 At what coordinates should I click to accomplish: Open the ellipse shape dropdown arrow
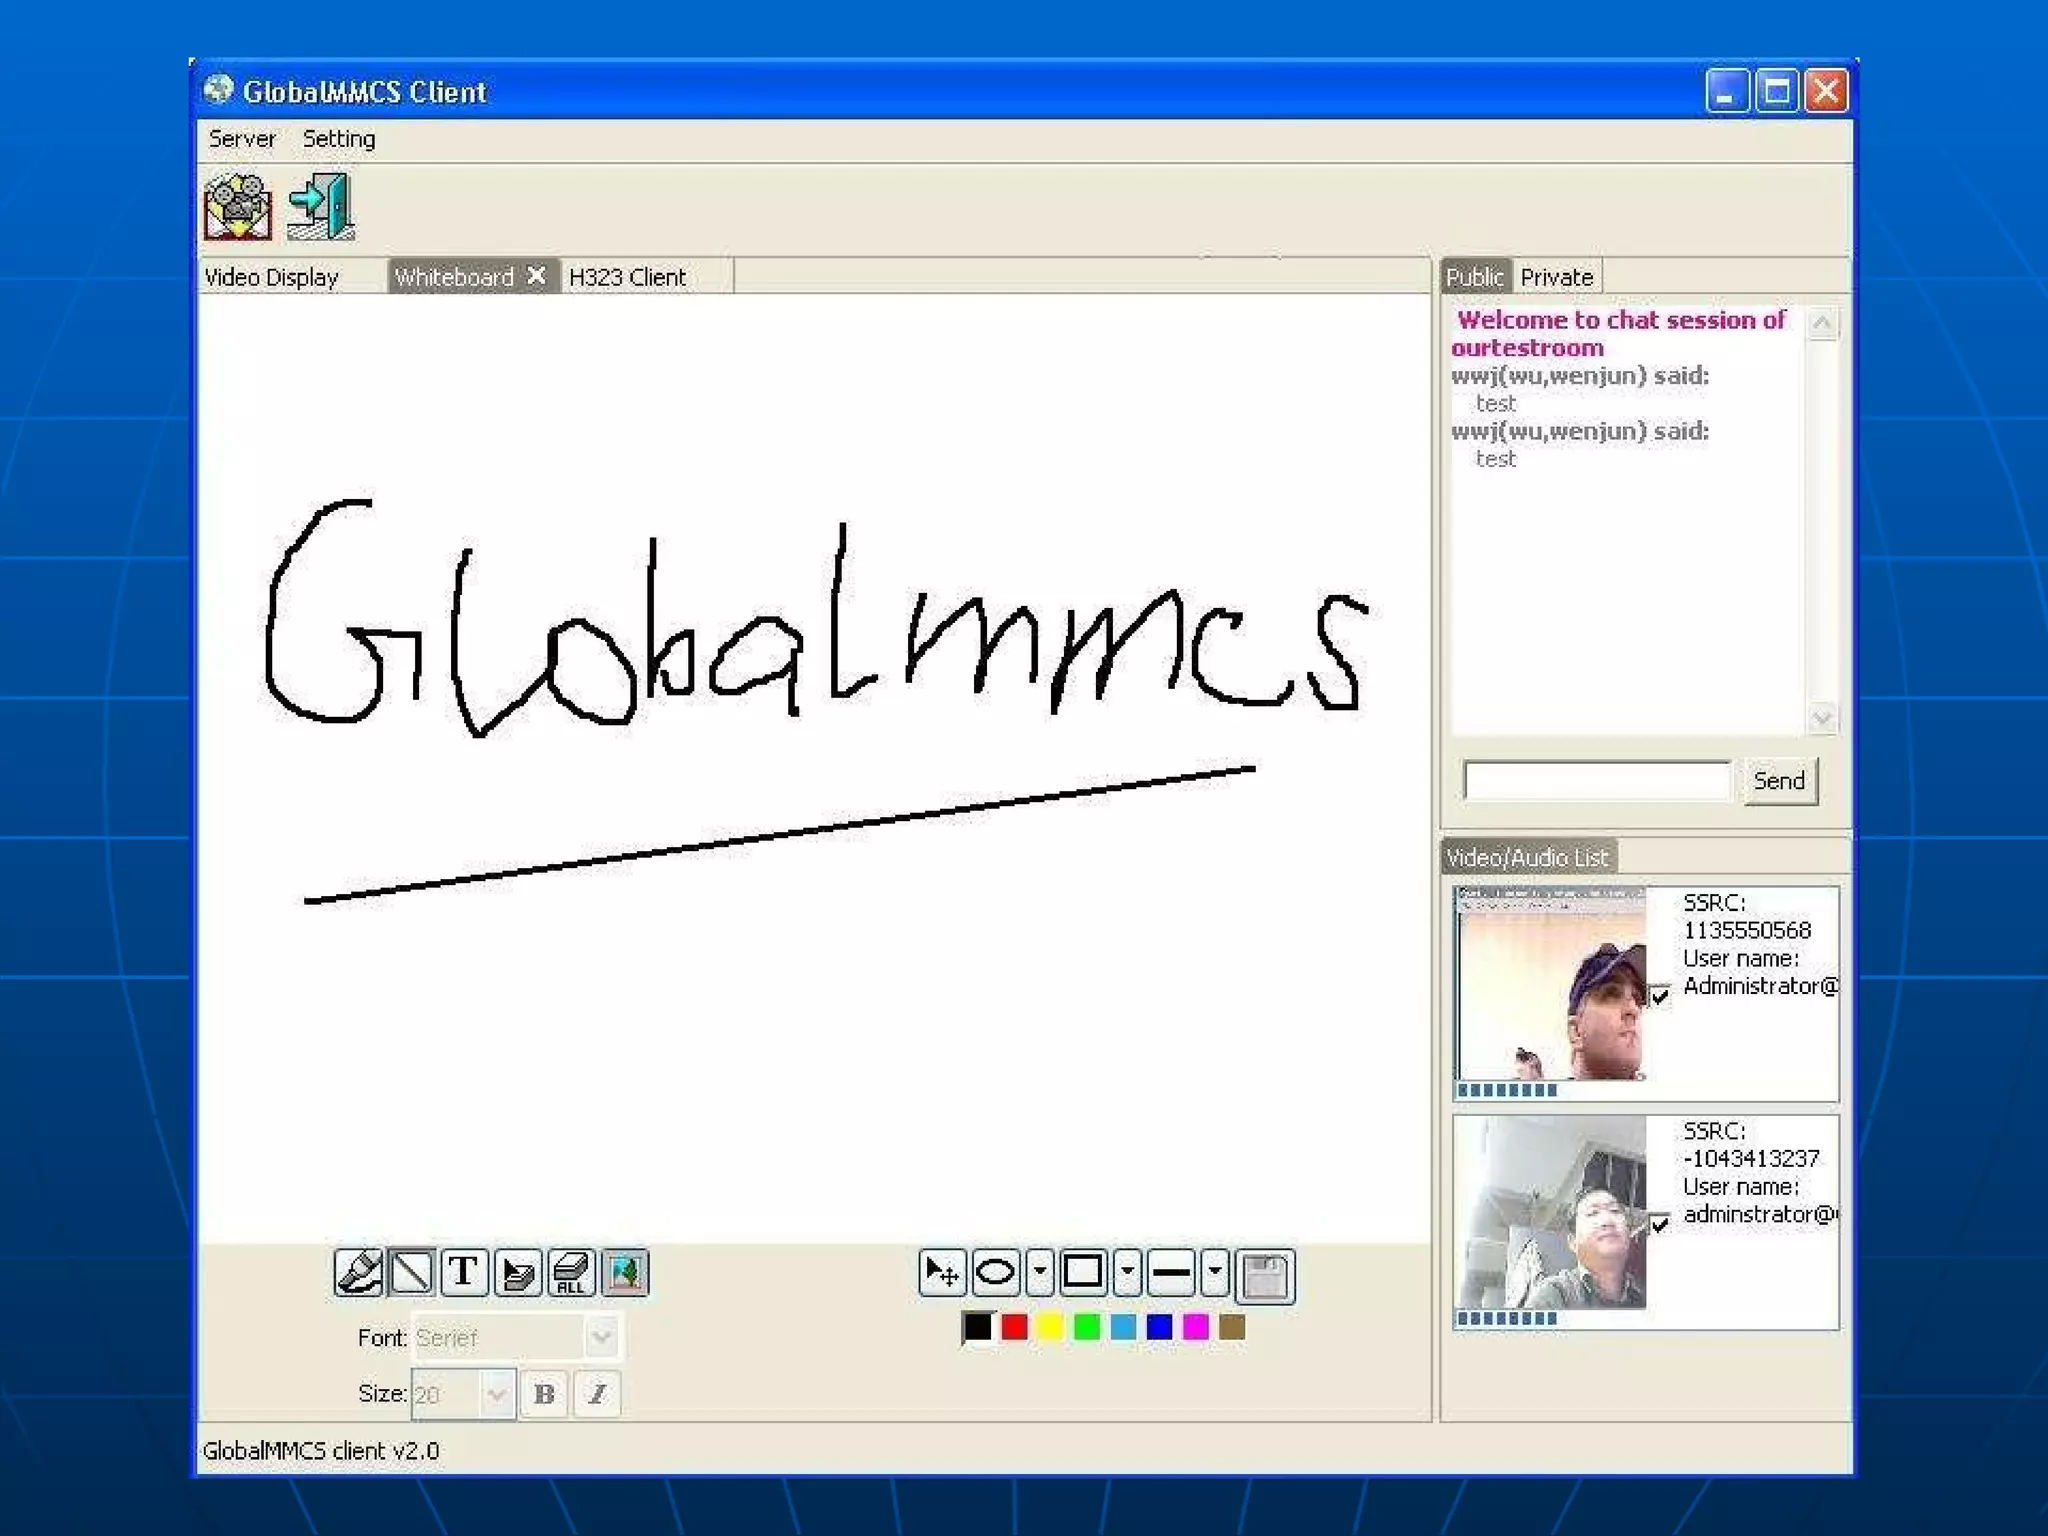pyautogui.click(x=1040, y=1273)
